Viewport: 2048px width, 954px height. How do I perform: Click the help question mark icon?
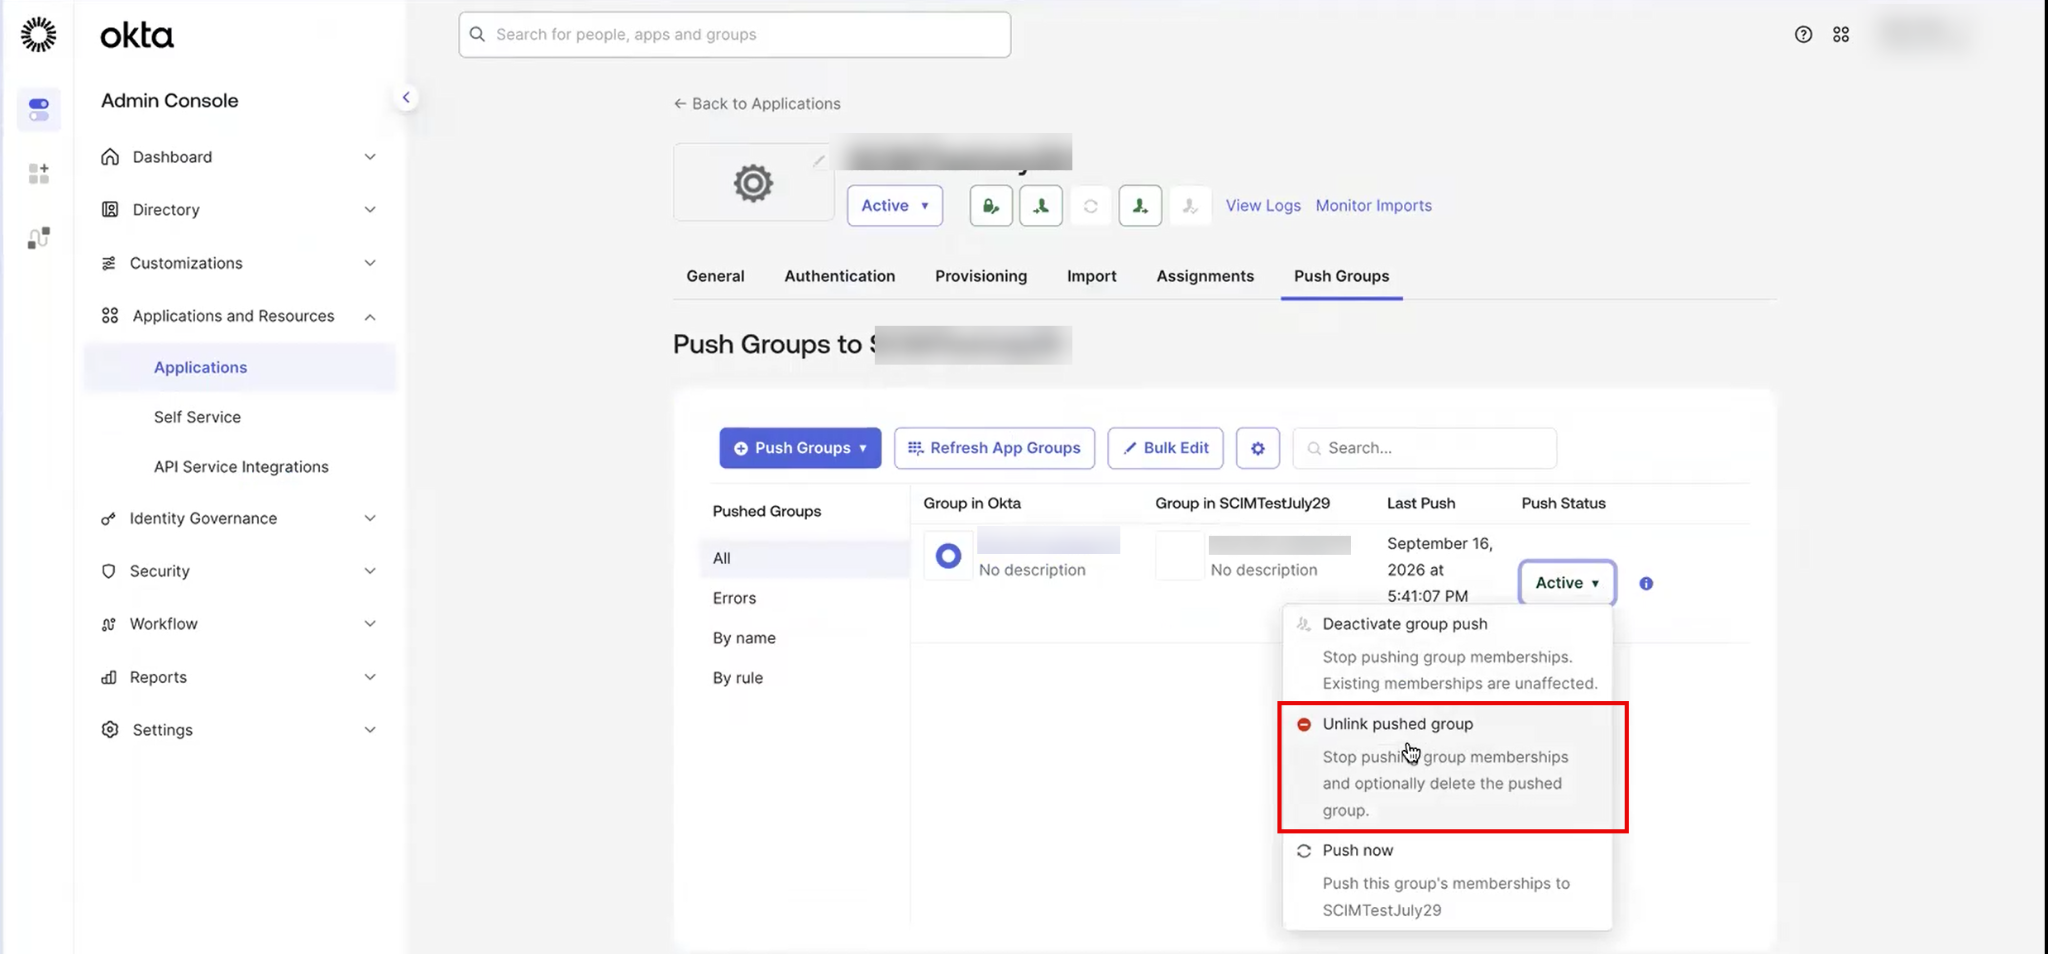point(1803,34)
